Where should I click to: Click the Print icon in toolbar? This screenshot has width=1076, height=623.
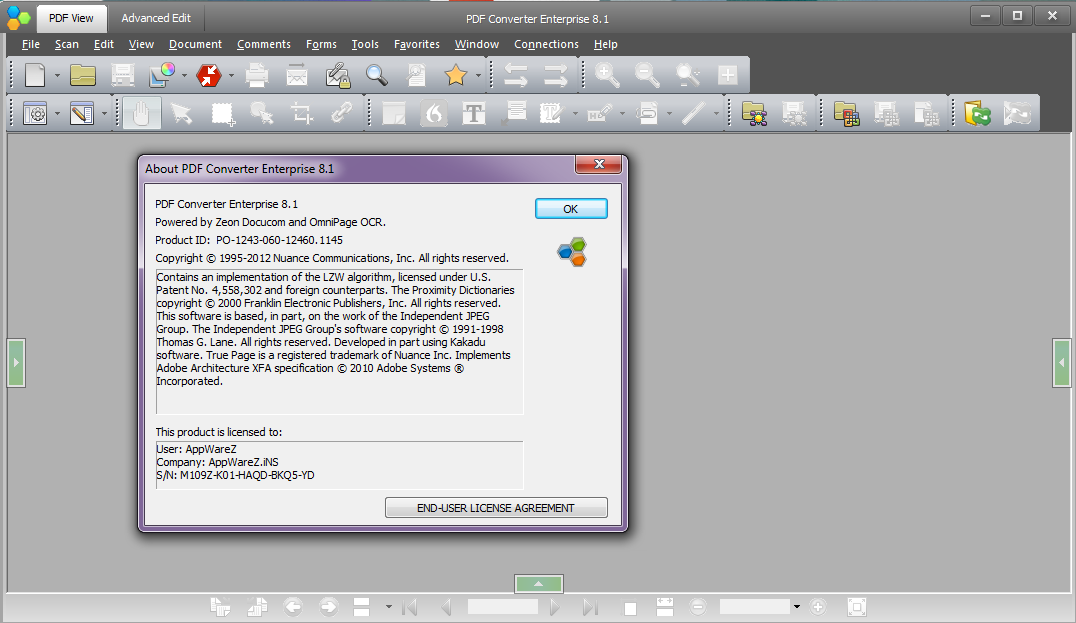tap(257, 75)
